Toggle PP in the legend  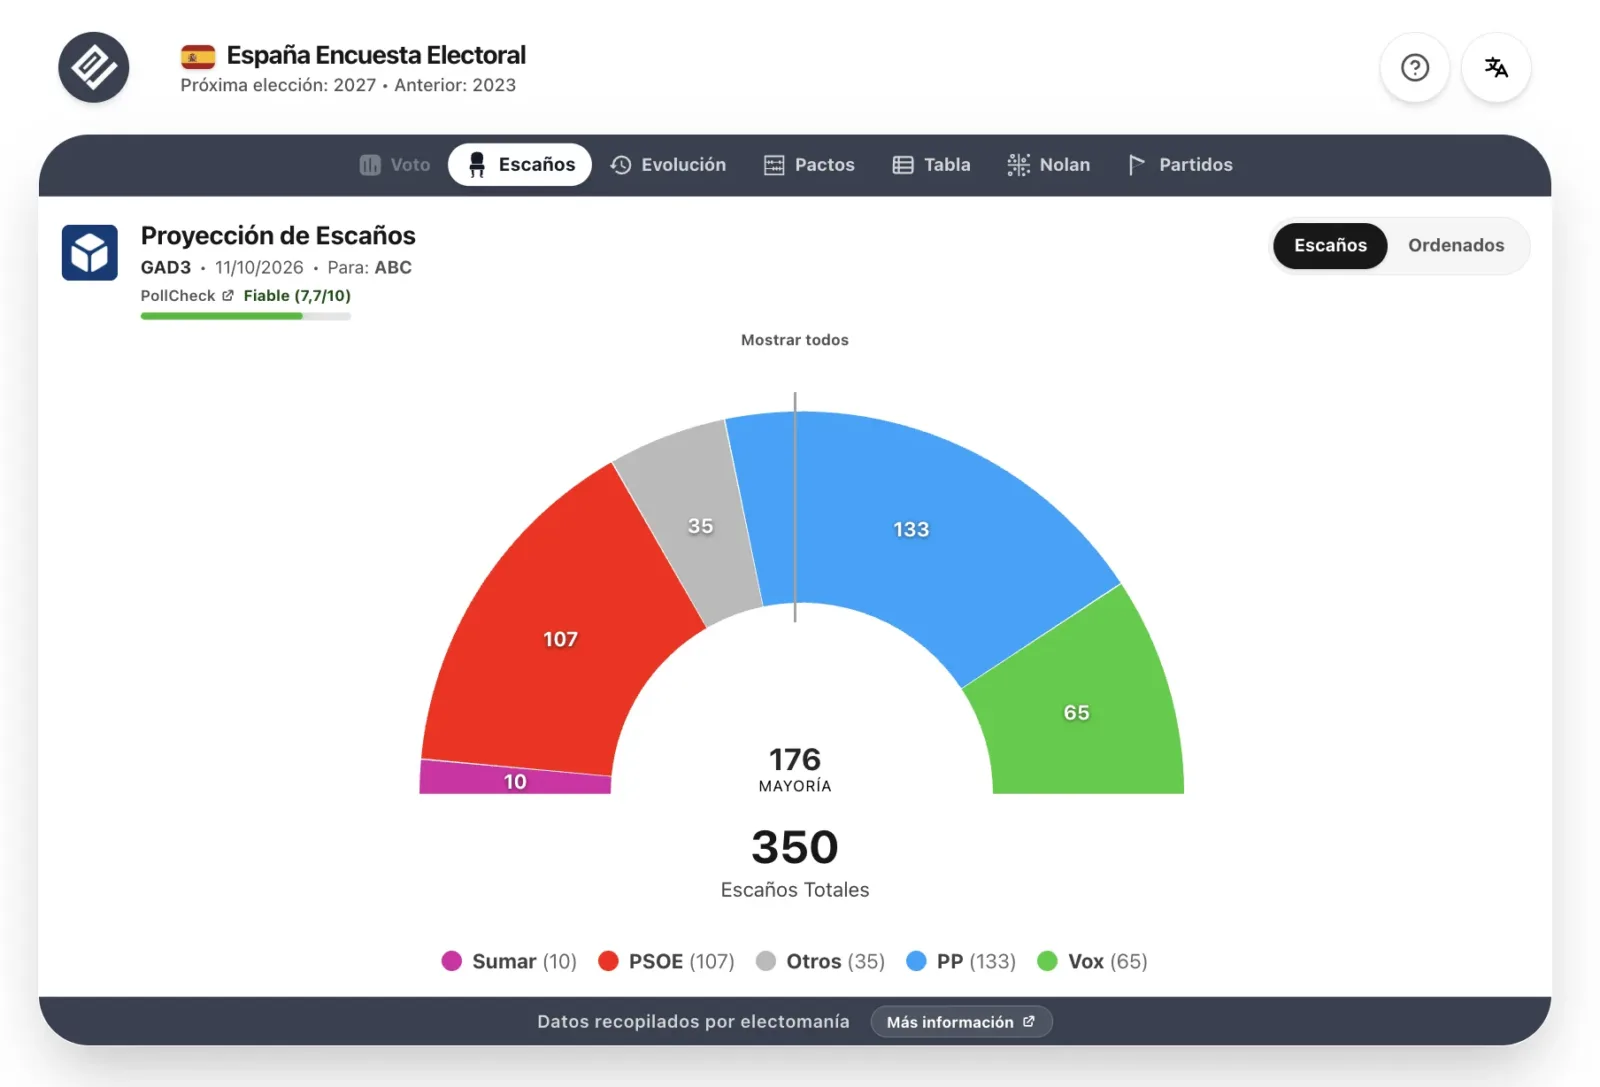(961, 962)
